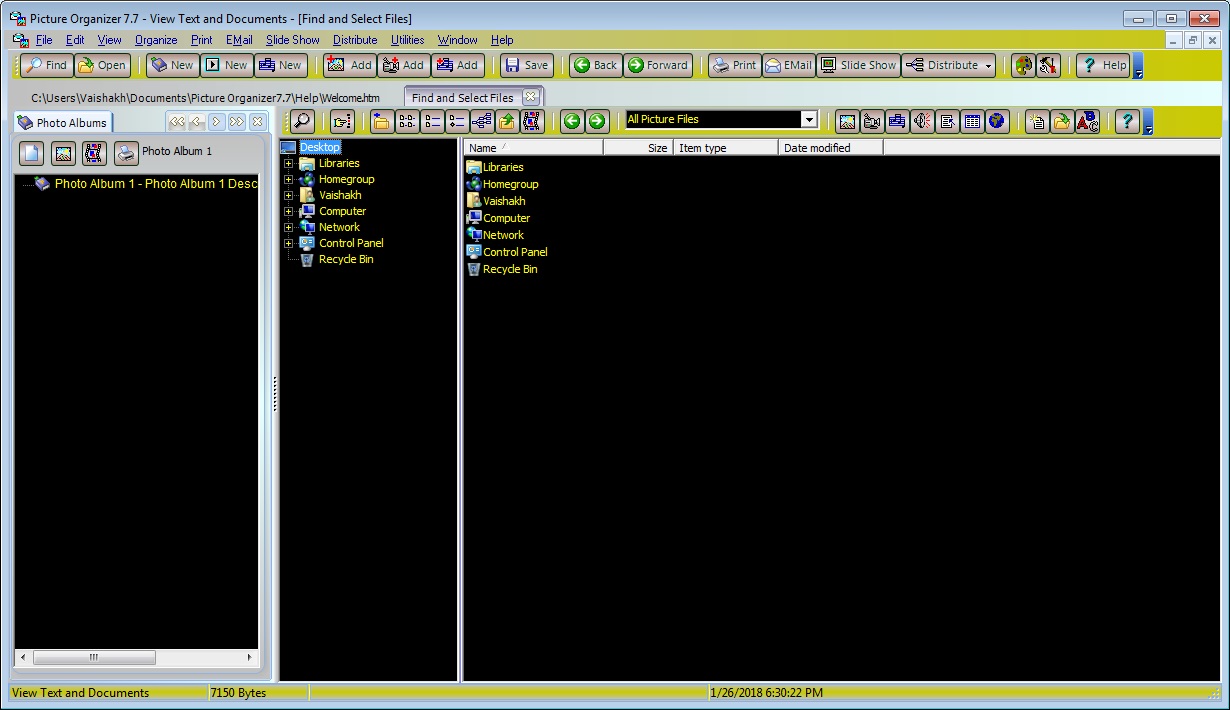The height and width of the screenshot is (710, 1230).
Task: Click the globe icon for picture files from web
Action: pyautogui.click(x=995, y=121)
